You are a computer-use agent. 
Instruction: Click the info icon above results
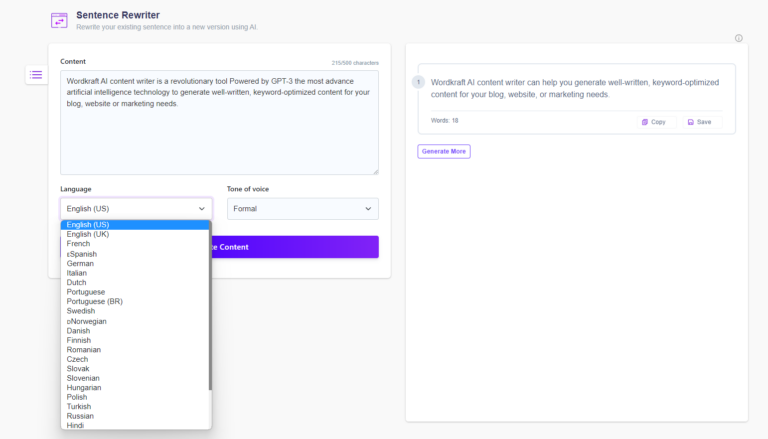[x=738, y=38]
